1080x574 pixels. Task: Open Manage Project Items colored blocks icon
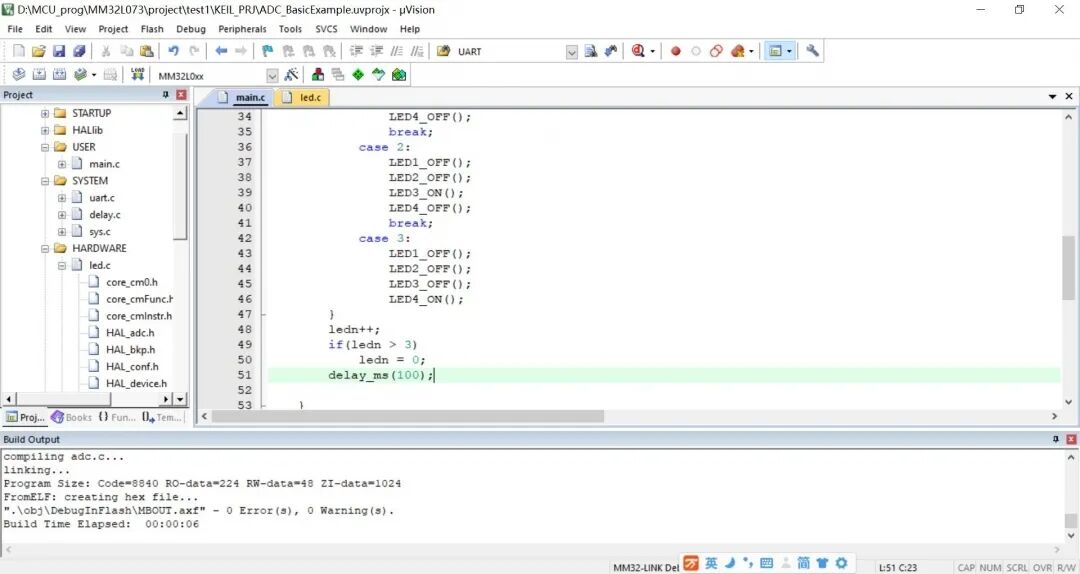click(x=318, y=74)
